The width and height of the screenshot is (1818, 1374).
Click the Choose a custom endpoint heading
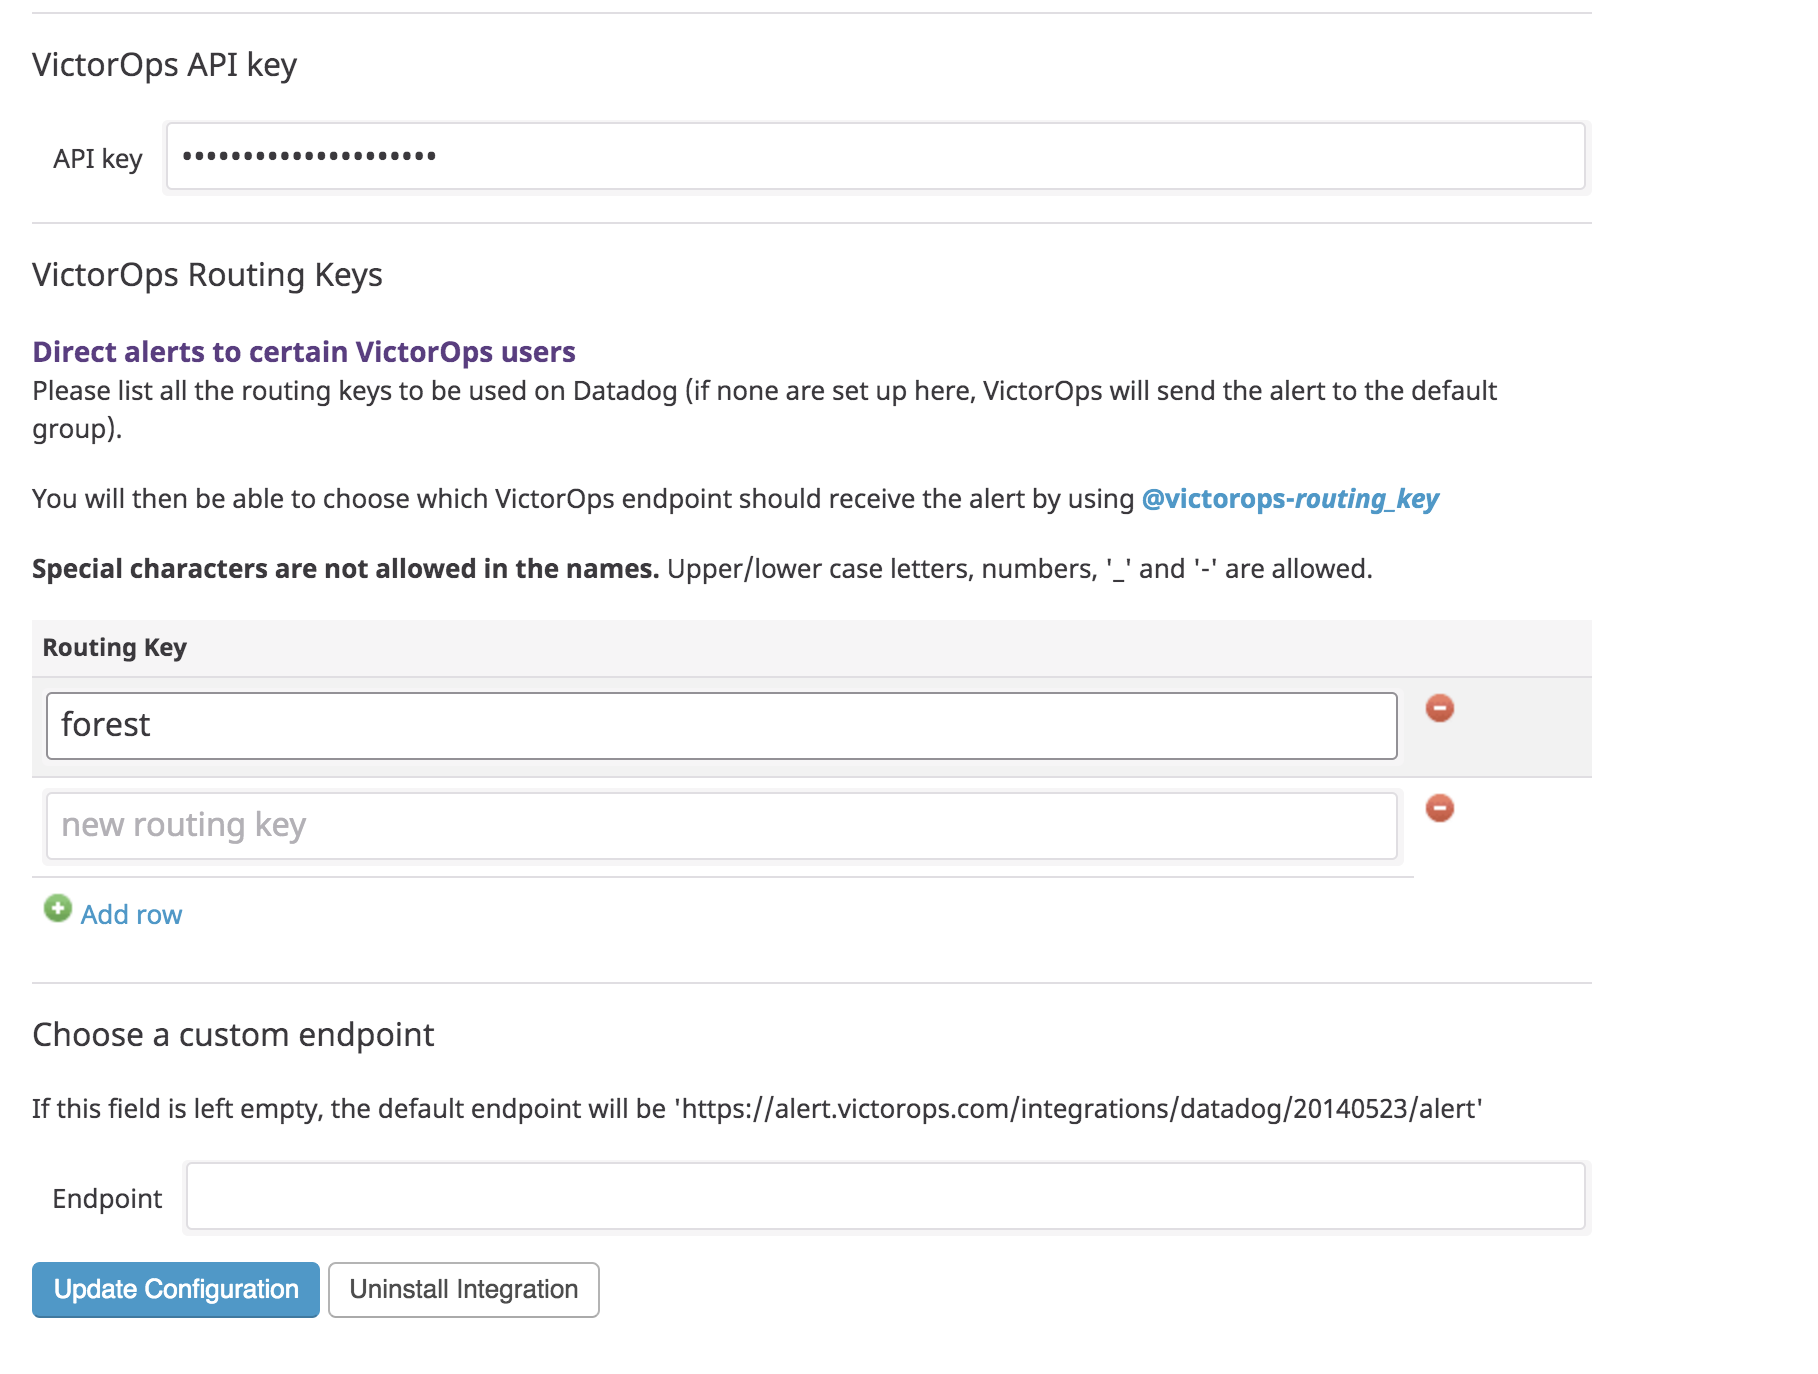pyautogui.click(x=233, y=1035)
